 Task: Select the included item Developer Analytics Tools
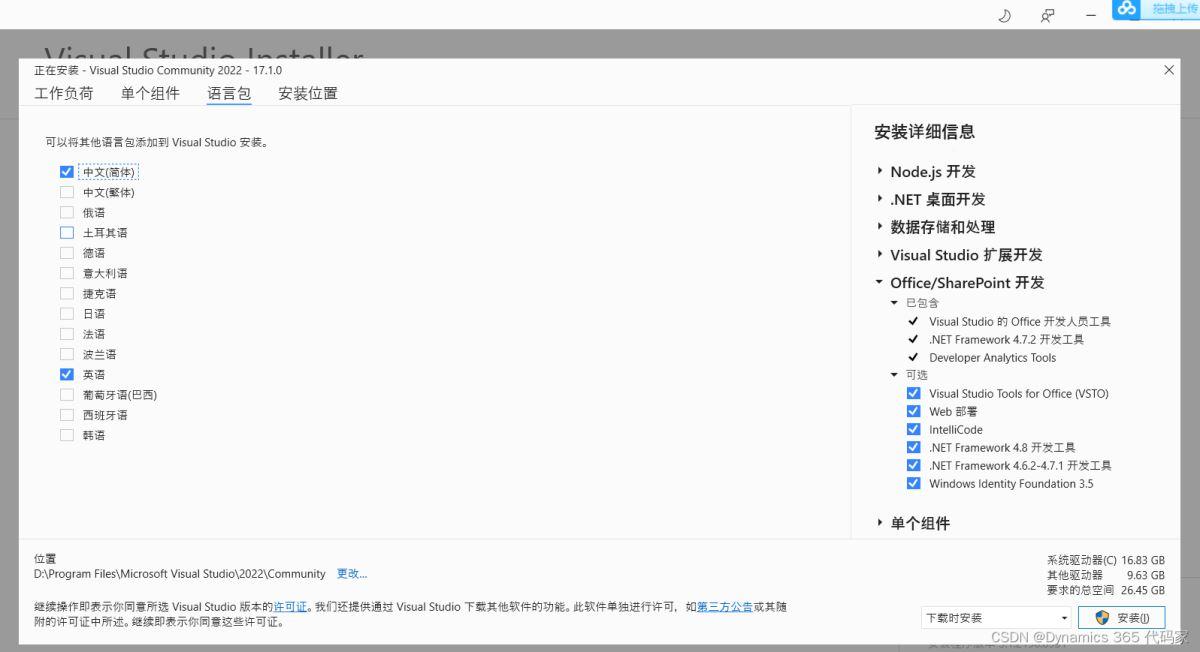click(992, 358)
